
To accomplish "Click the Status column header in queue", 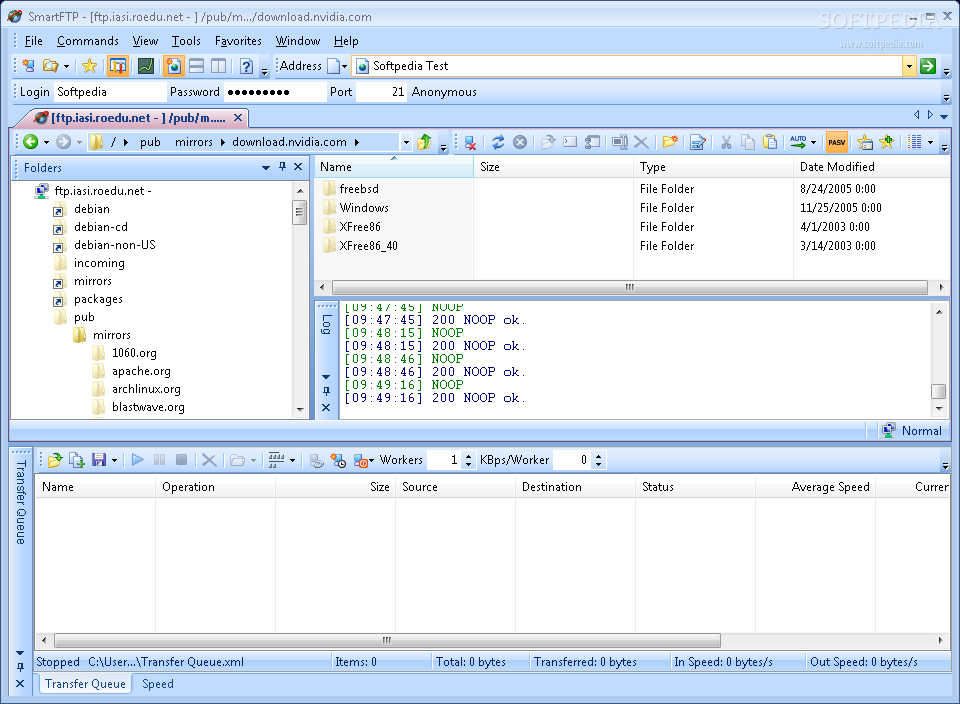I will click(695, 487).
